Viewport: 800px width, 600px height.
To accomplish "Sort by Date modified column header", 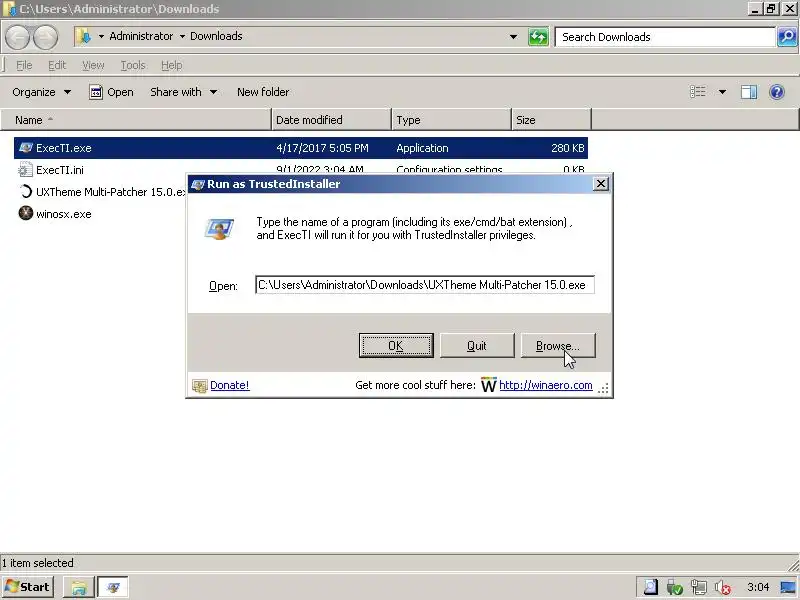I will (x=332, y=120).
